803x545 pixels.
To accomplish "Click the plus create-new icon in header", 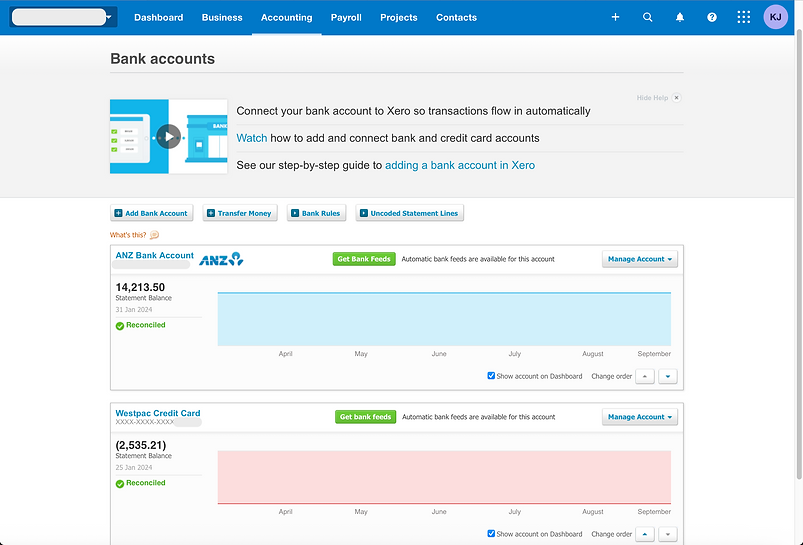I will tap(615, 17).
